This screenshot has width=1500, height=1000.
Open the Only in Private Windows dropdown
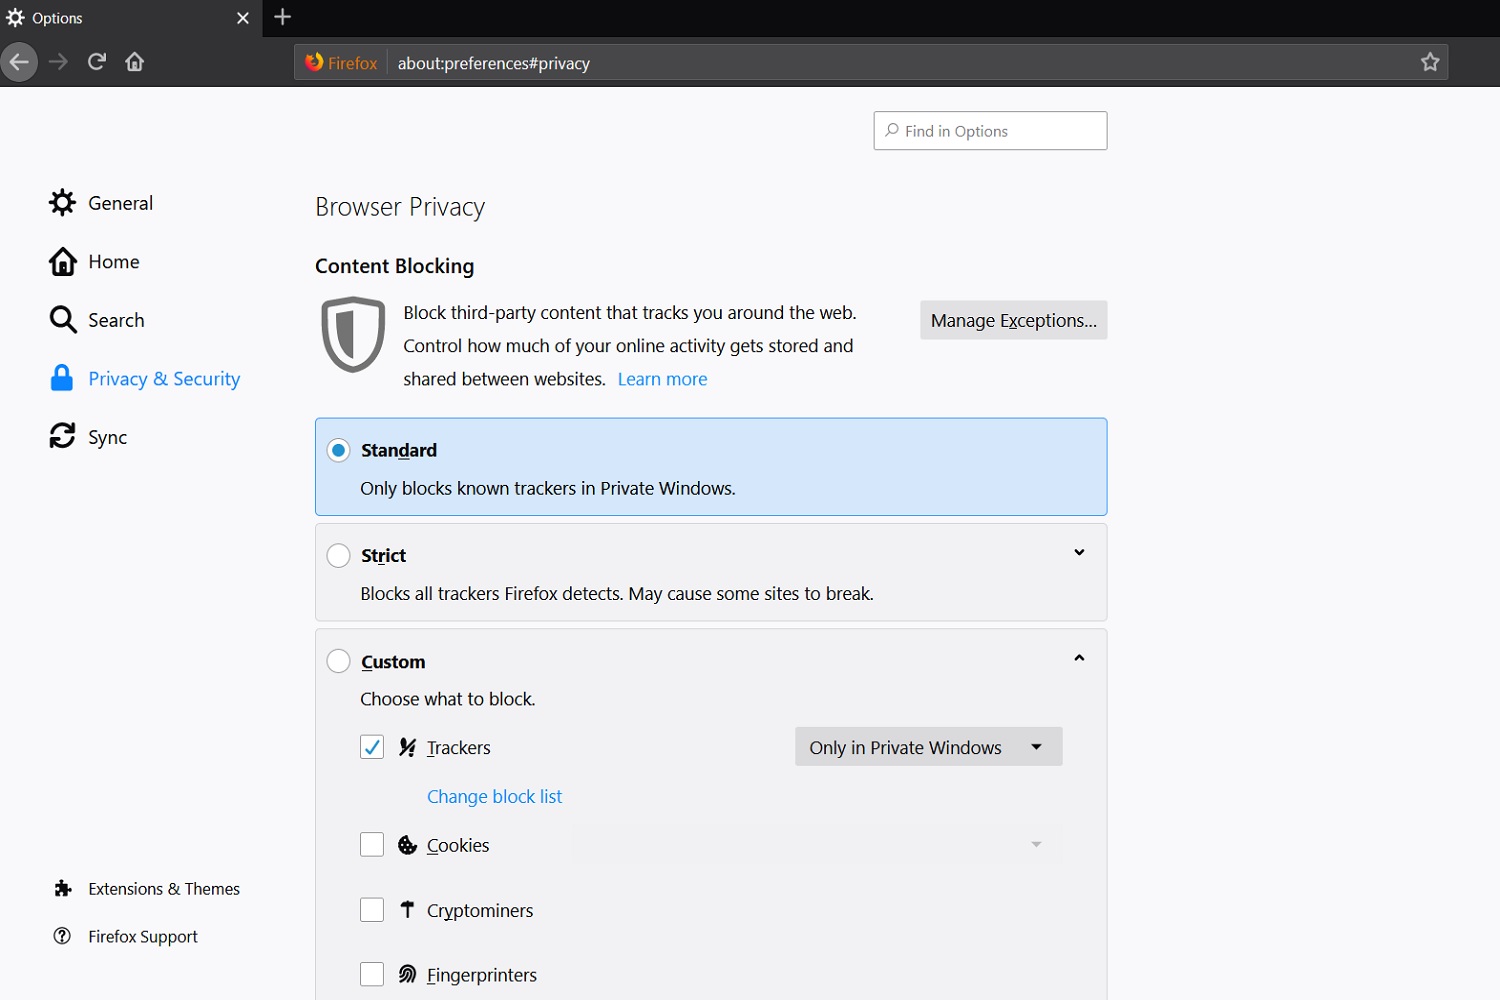pos(928,747)
